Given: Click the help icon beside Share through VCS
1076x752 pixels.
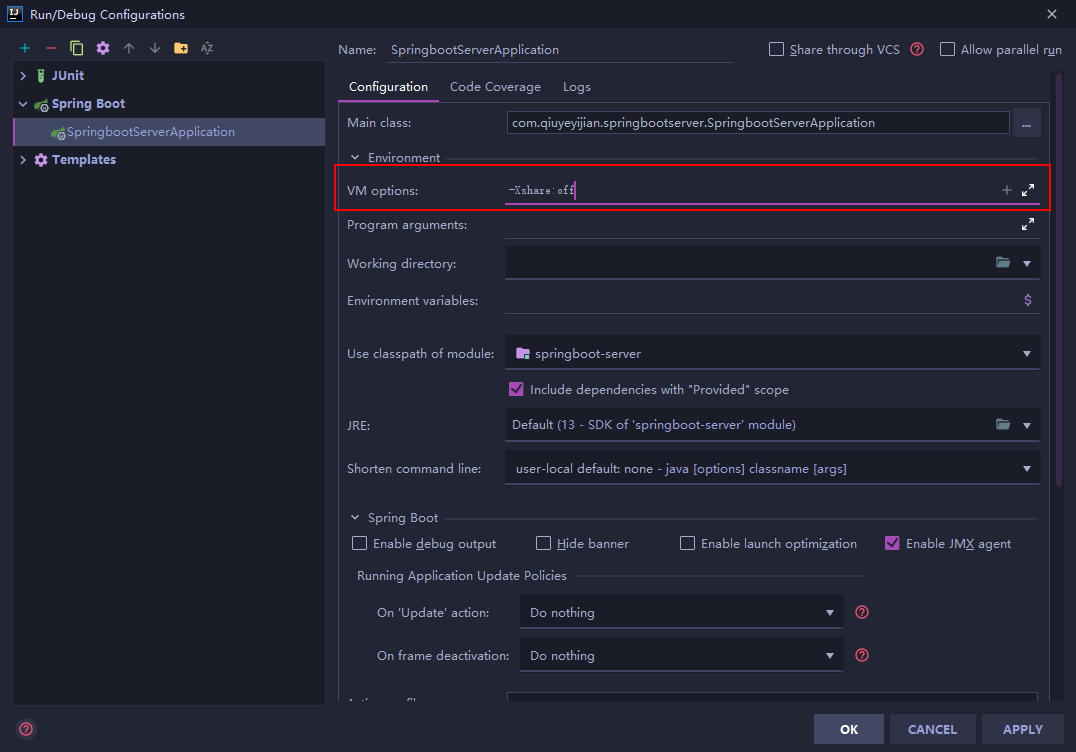Looking at the screenshot, I should coord(917,49).
